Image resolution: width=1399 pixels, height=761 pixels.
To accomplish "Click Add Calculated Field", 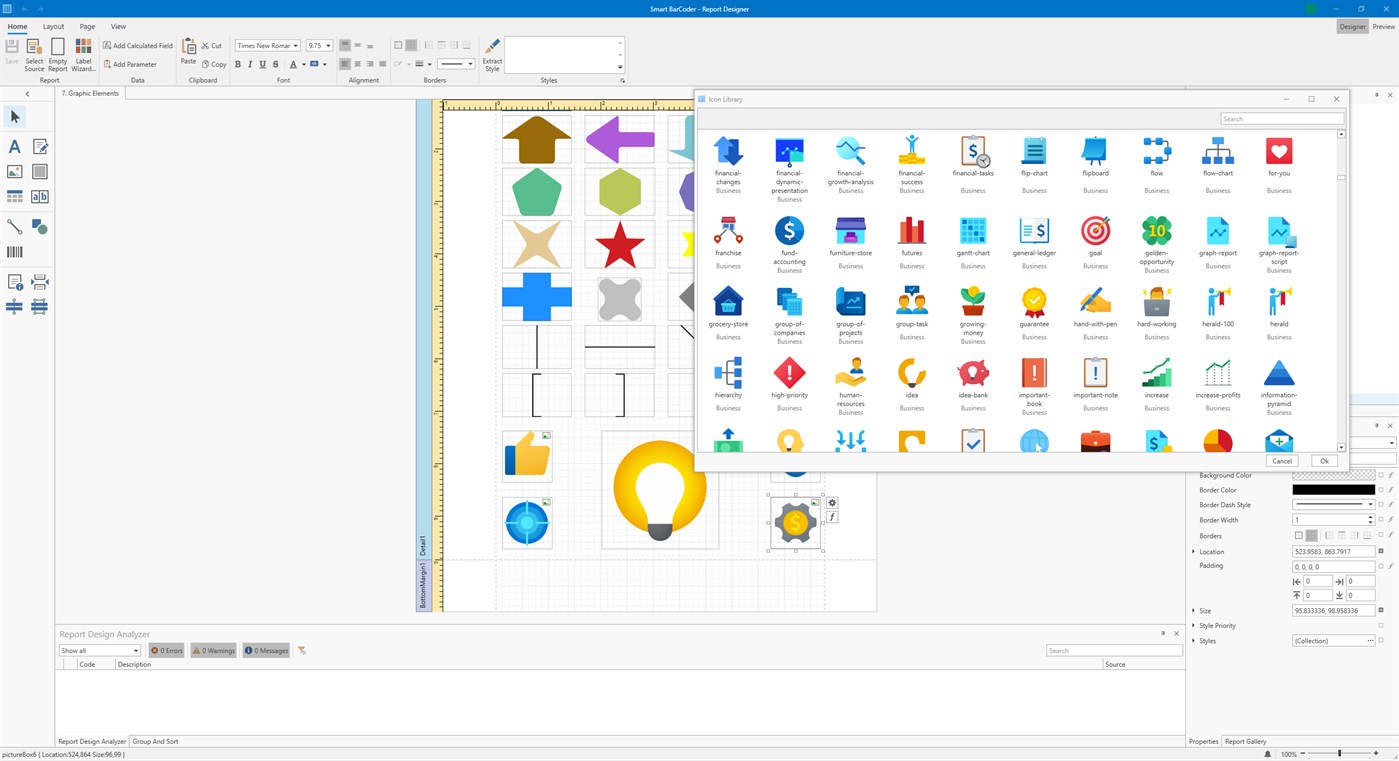I will coord(137,45).
